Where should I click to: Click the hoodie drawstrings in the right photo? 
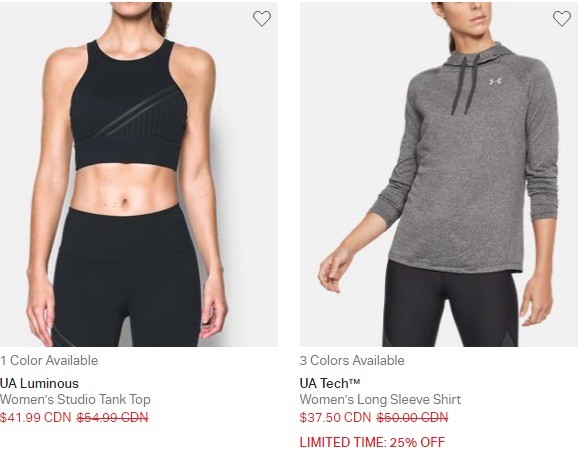click(x=465, y=86)
